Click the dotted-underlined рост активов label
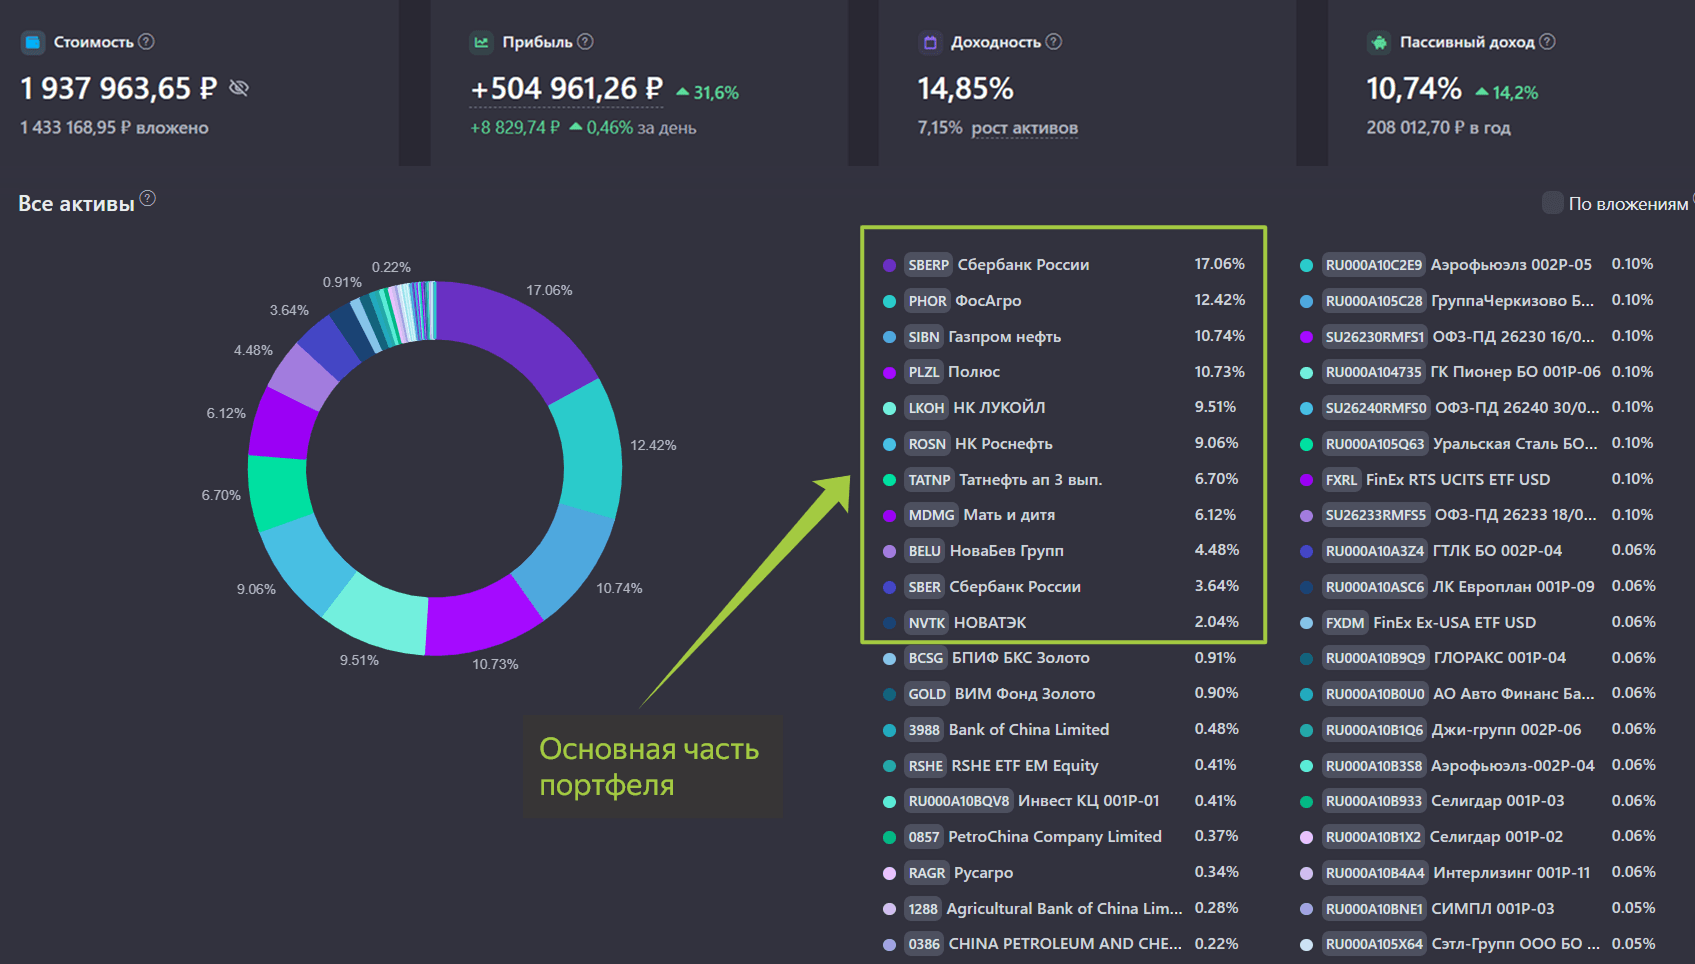Viewport: 1695px width, 964px height. (x=1024, y=128)
